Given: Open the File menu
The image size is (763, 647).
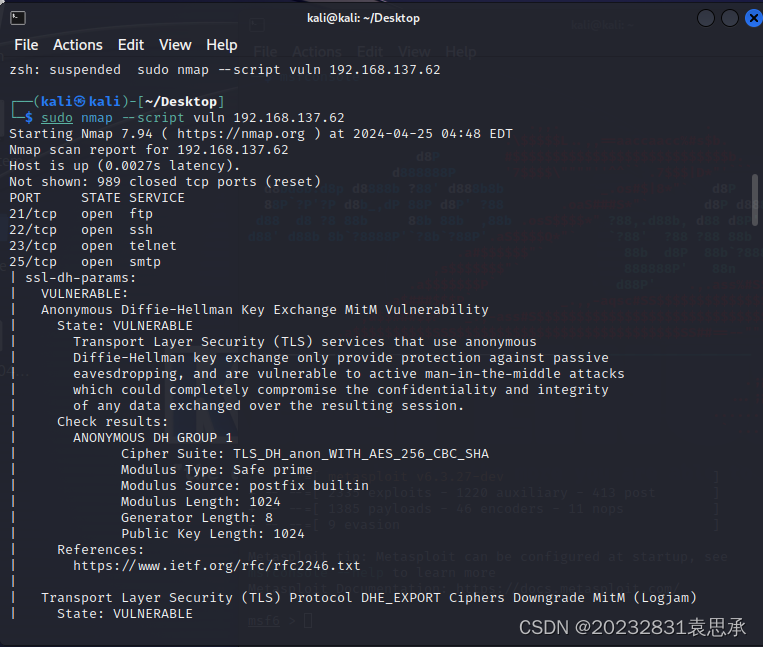Looking at the screenshot, I should [x=26, y=45].
